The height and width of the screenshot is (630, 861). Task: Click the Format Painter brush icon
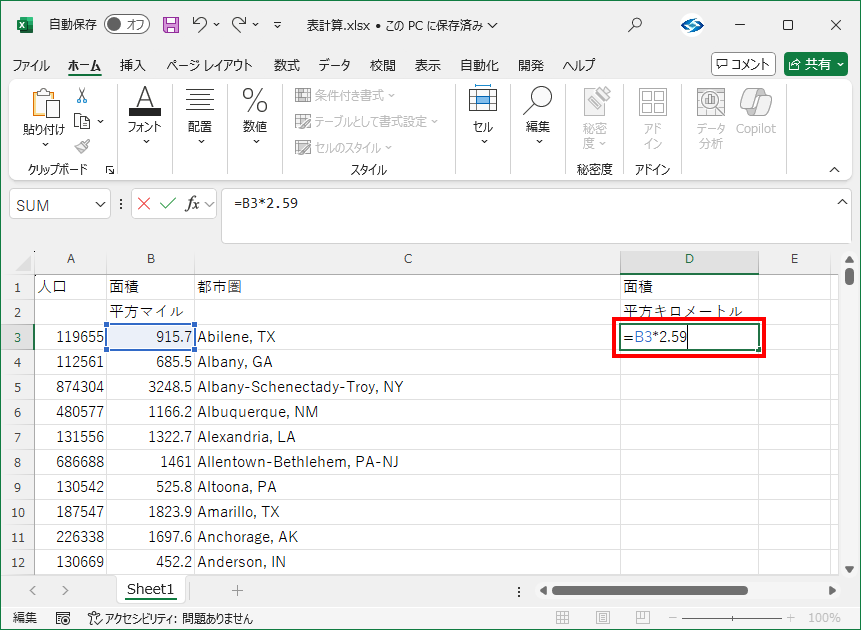click(x=82, y=146)
